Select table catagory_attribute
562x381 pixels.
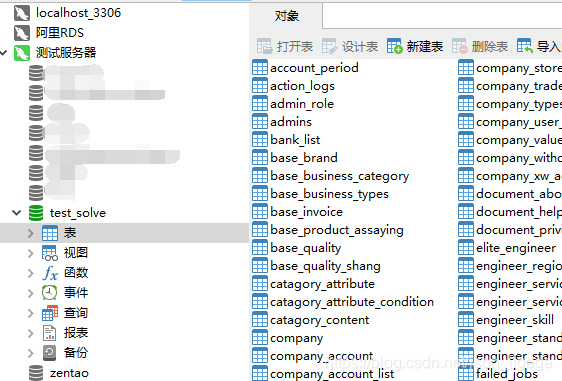[x=322, y=284]
